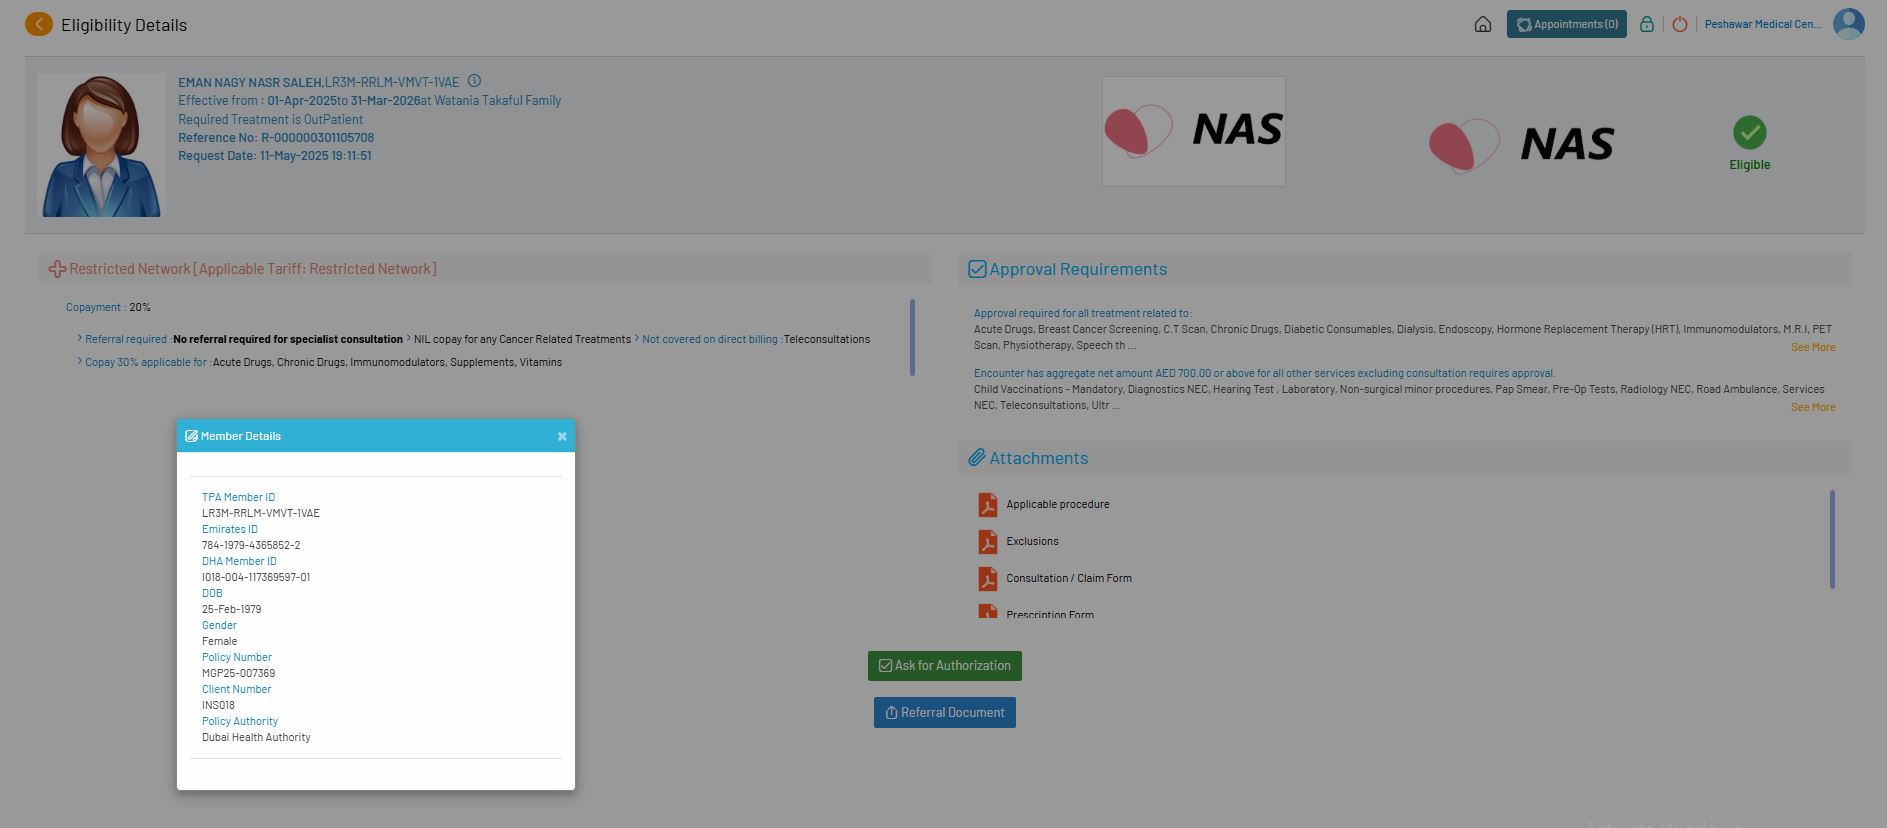The image size is (1887, 828).
Task: Open Exclusions PDF icon
Action: 987,541
